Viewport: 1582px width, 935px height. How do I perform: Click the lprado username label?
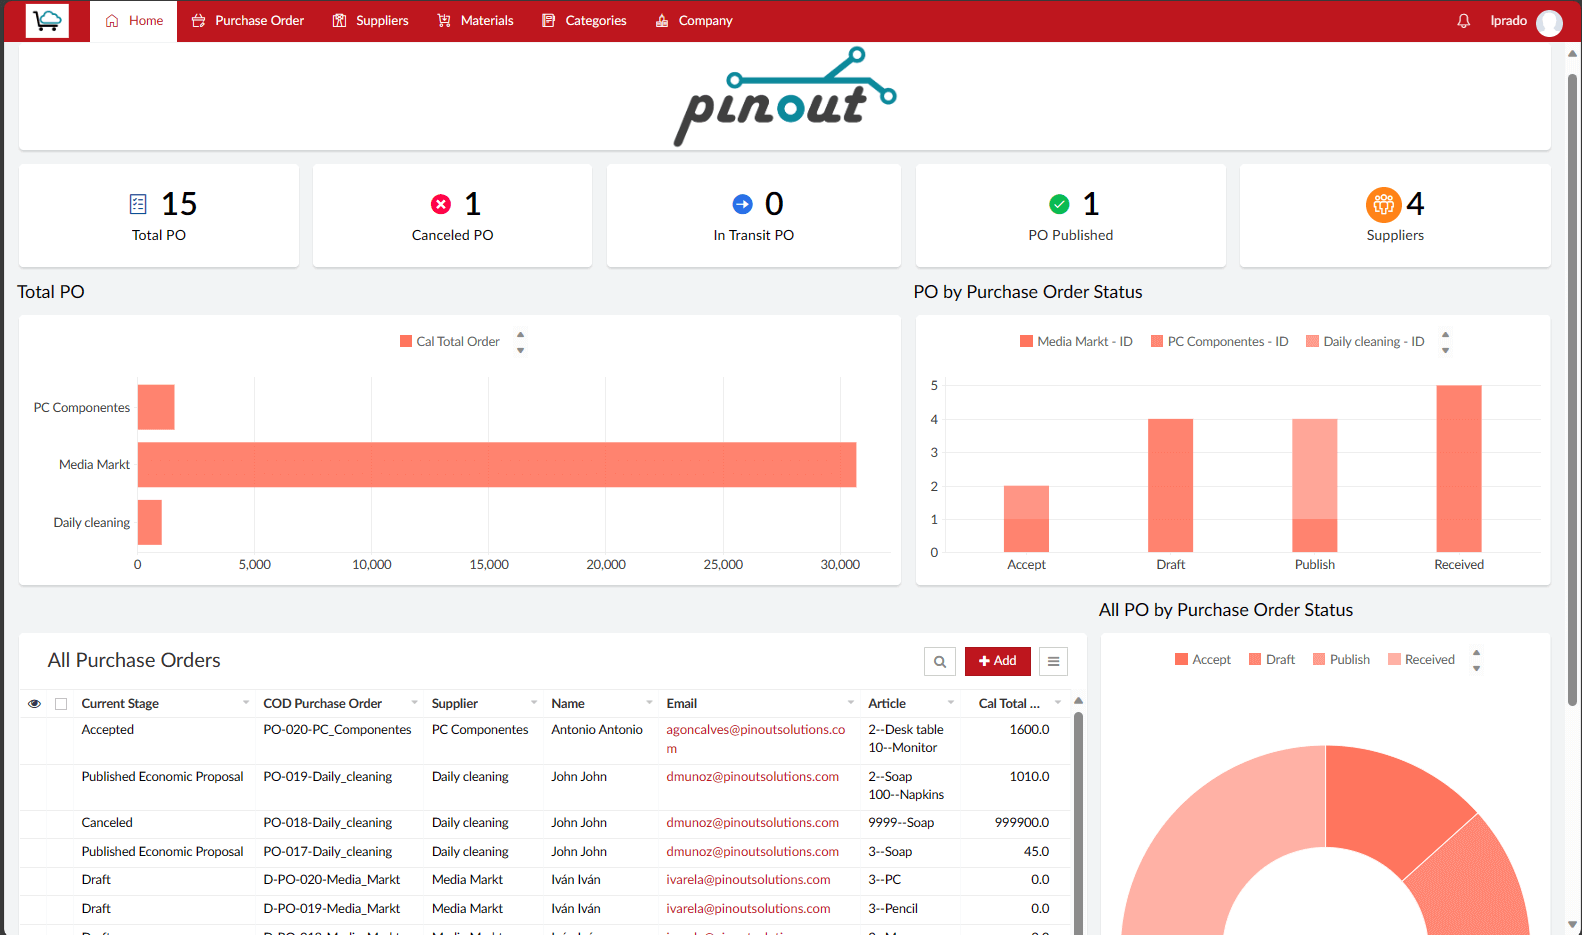(x=1508, y=21)
